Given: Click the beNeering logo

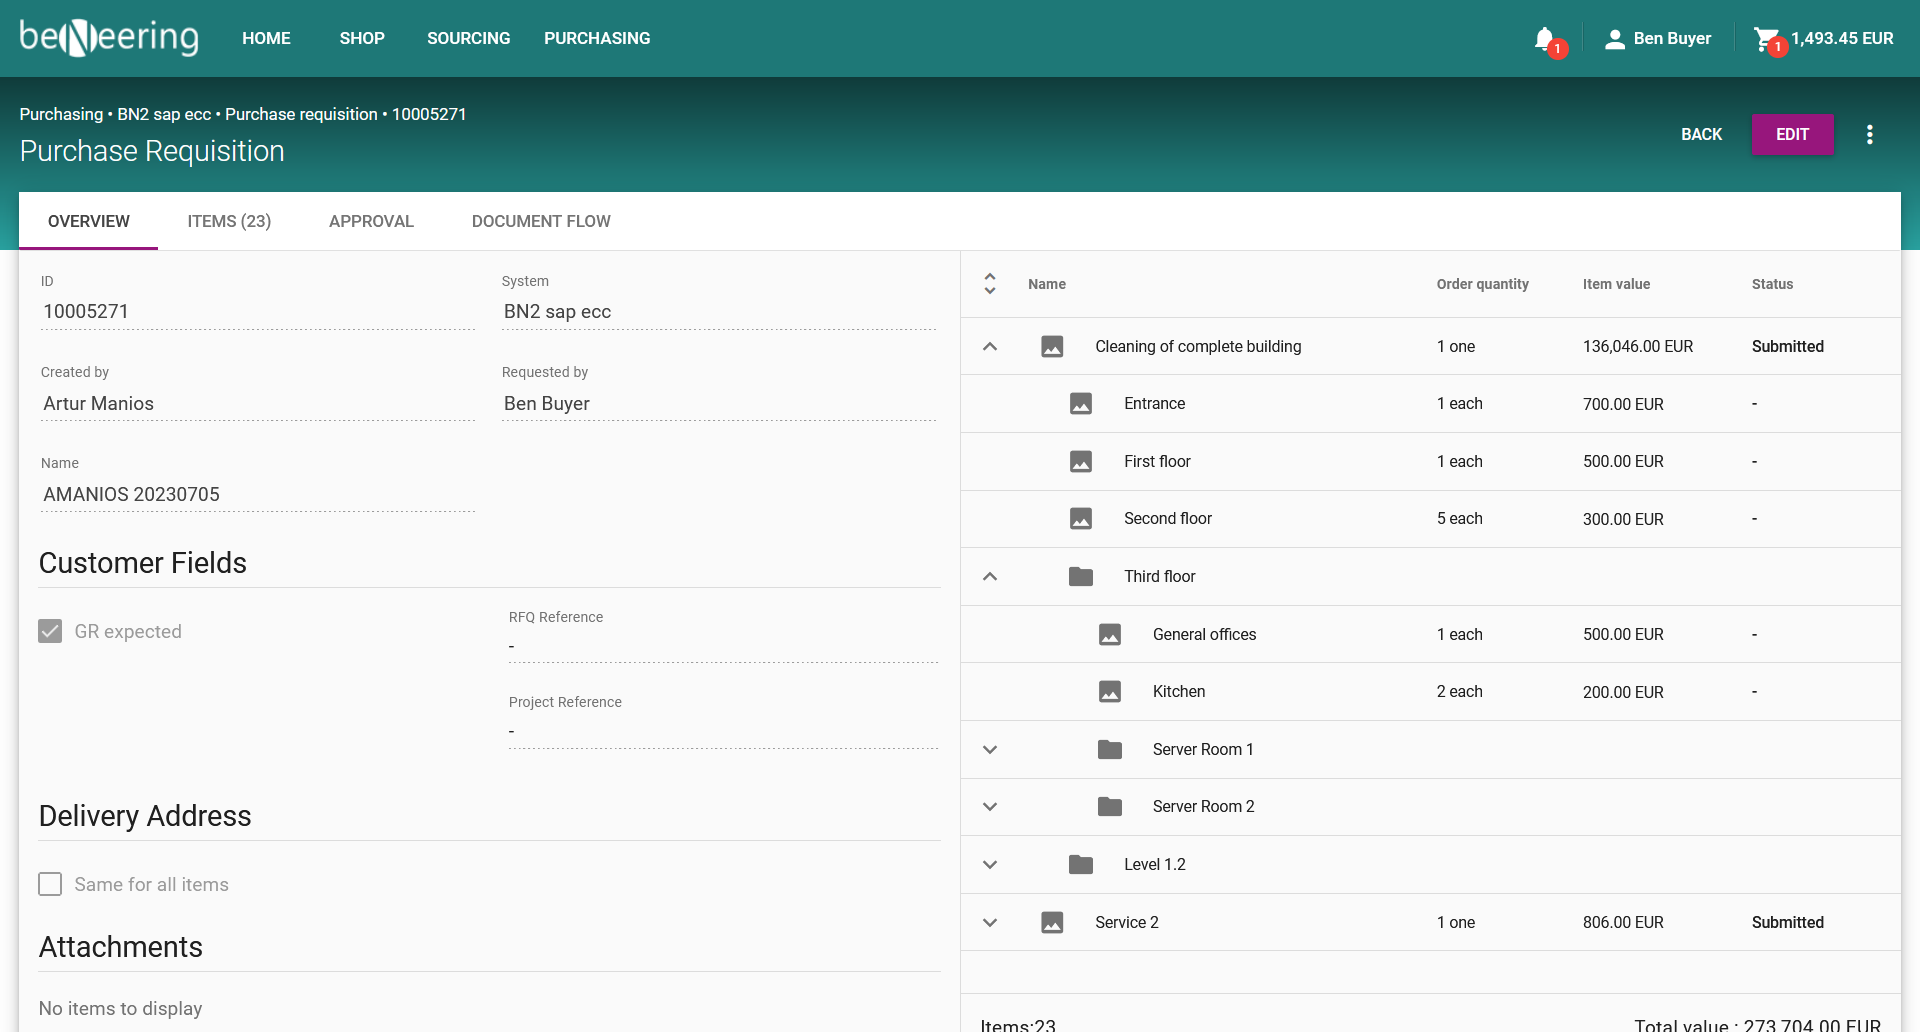Looking at the screenshot, I should tap(109, 38).
